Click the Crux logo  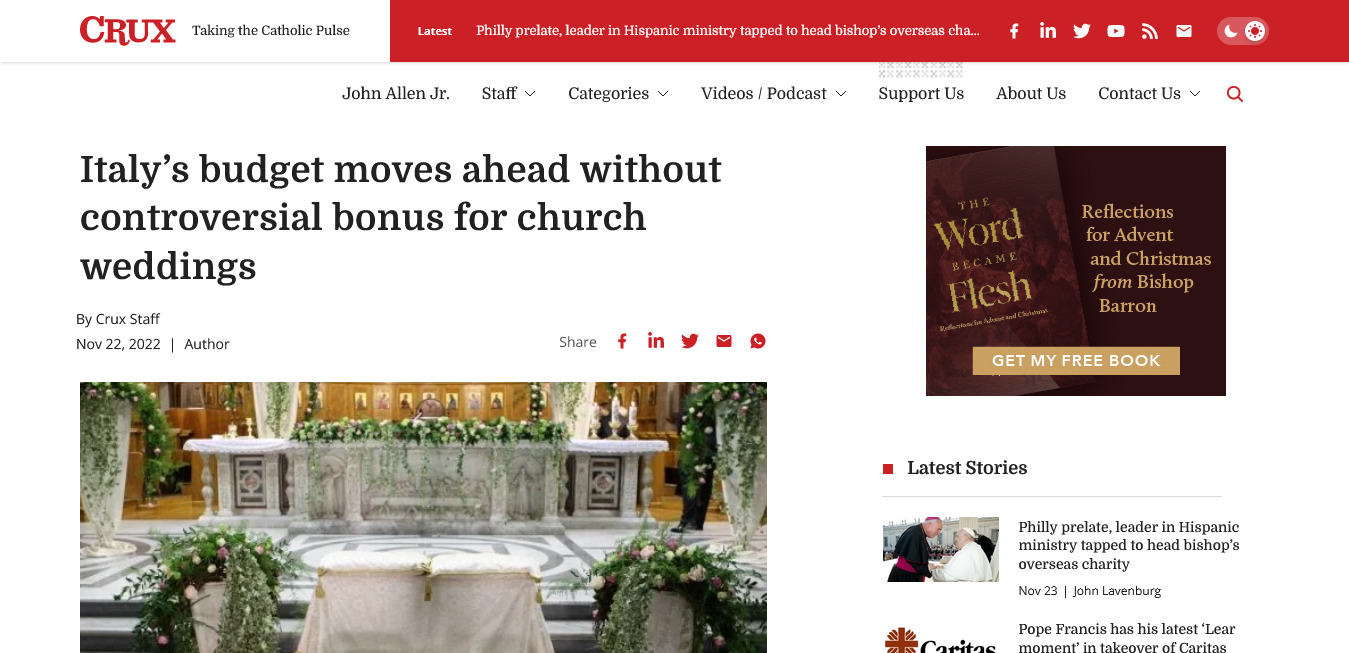click(128, 30)
